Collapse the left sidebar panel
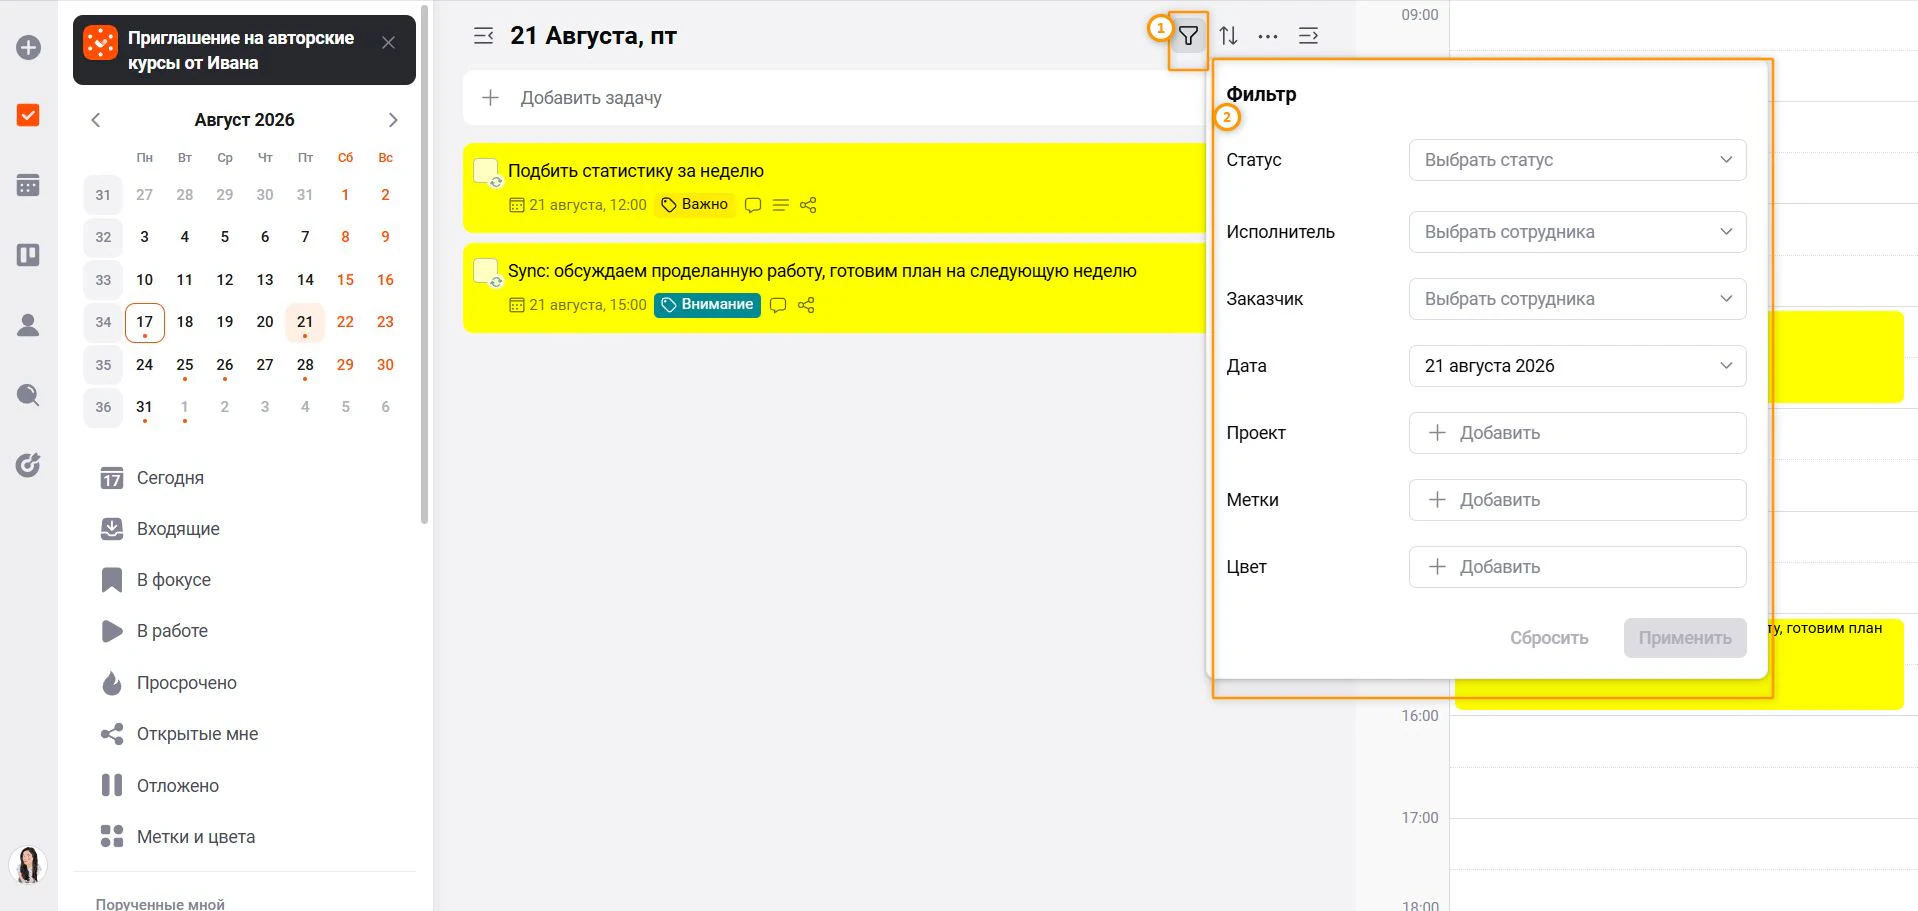 [484, 36]
